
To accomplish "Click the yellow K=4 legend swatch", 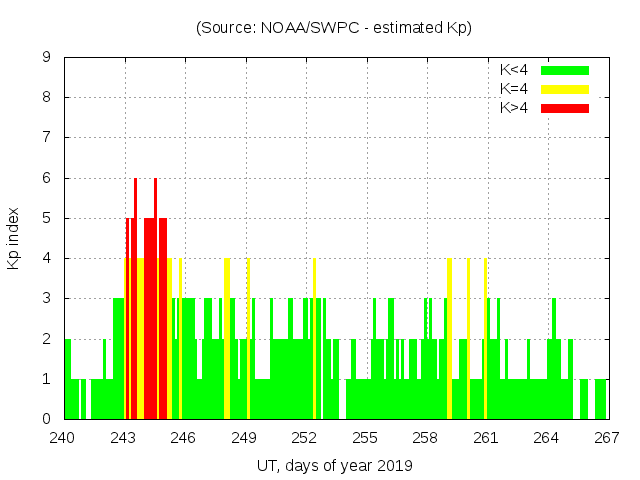I will point(565,89).
